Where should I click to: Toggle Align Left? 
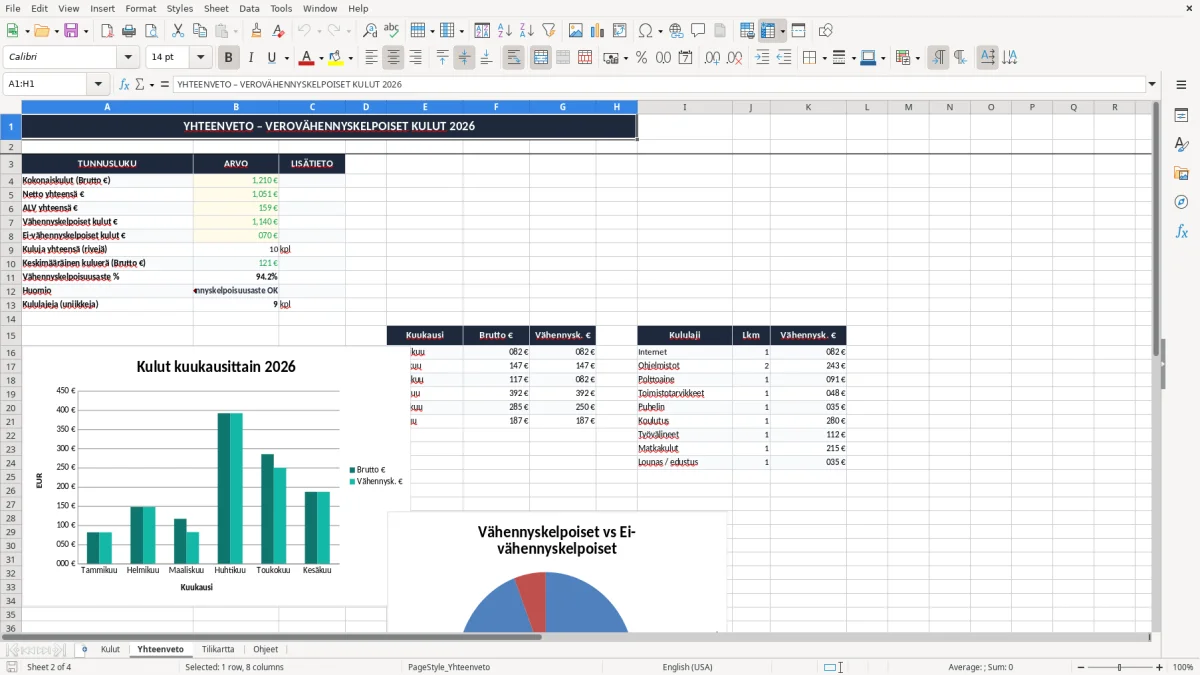point(371,58)
